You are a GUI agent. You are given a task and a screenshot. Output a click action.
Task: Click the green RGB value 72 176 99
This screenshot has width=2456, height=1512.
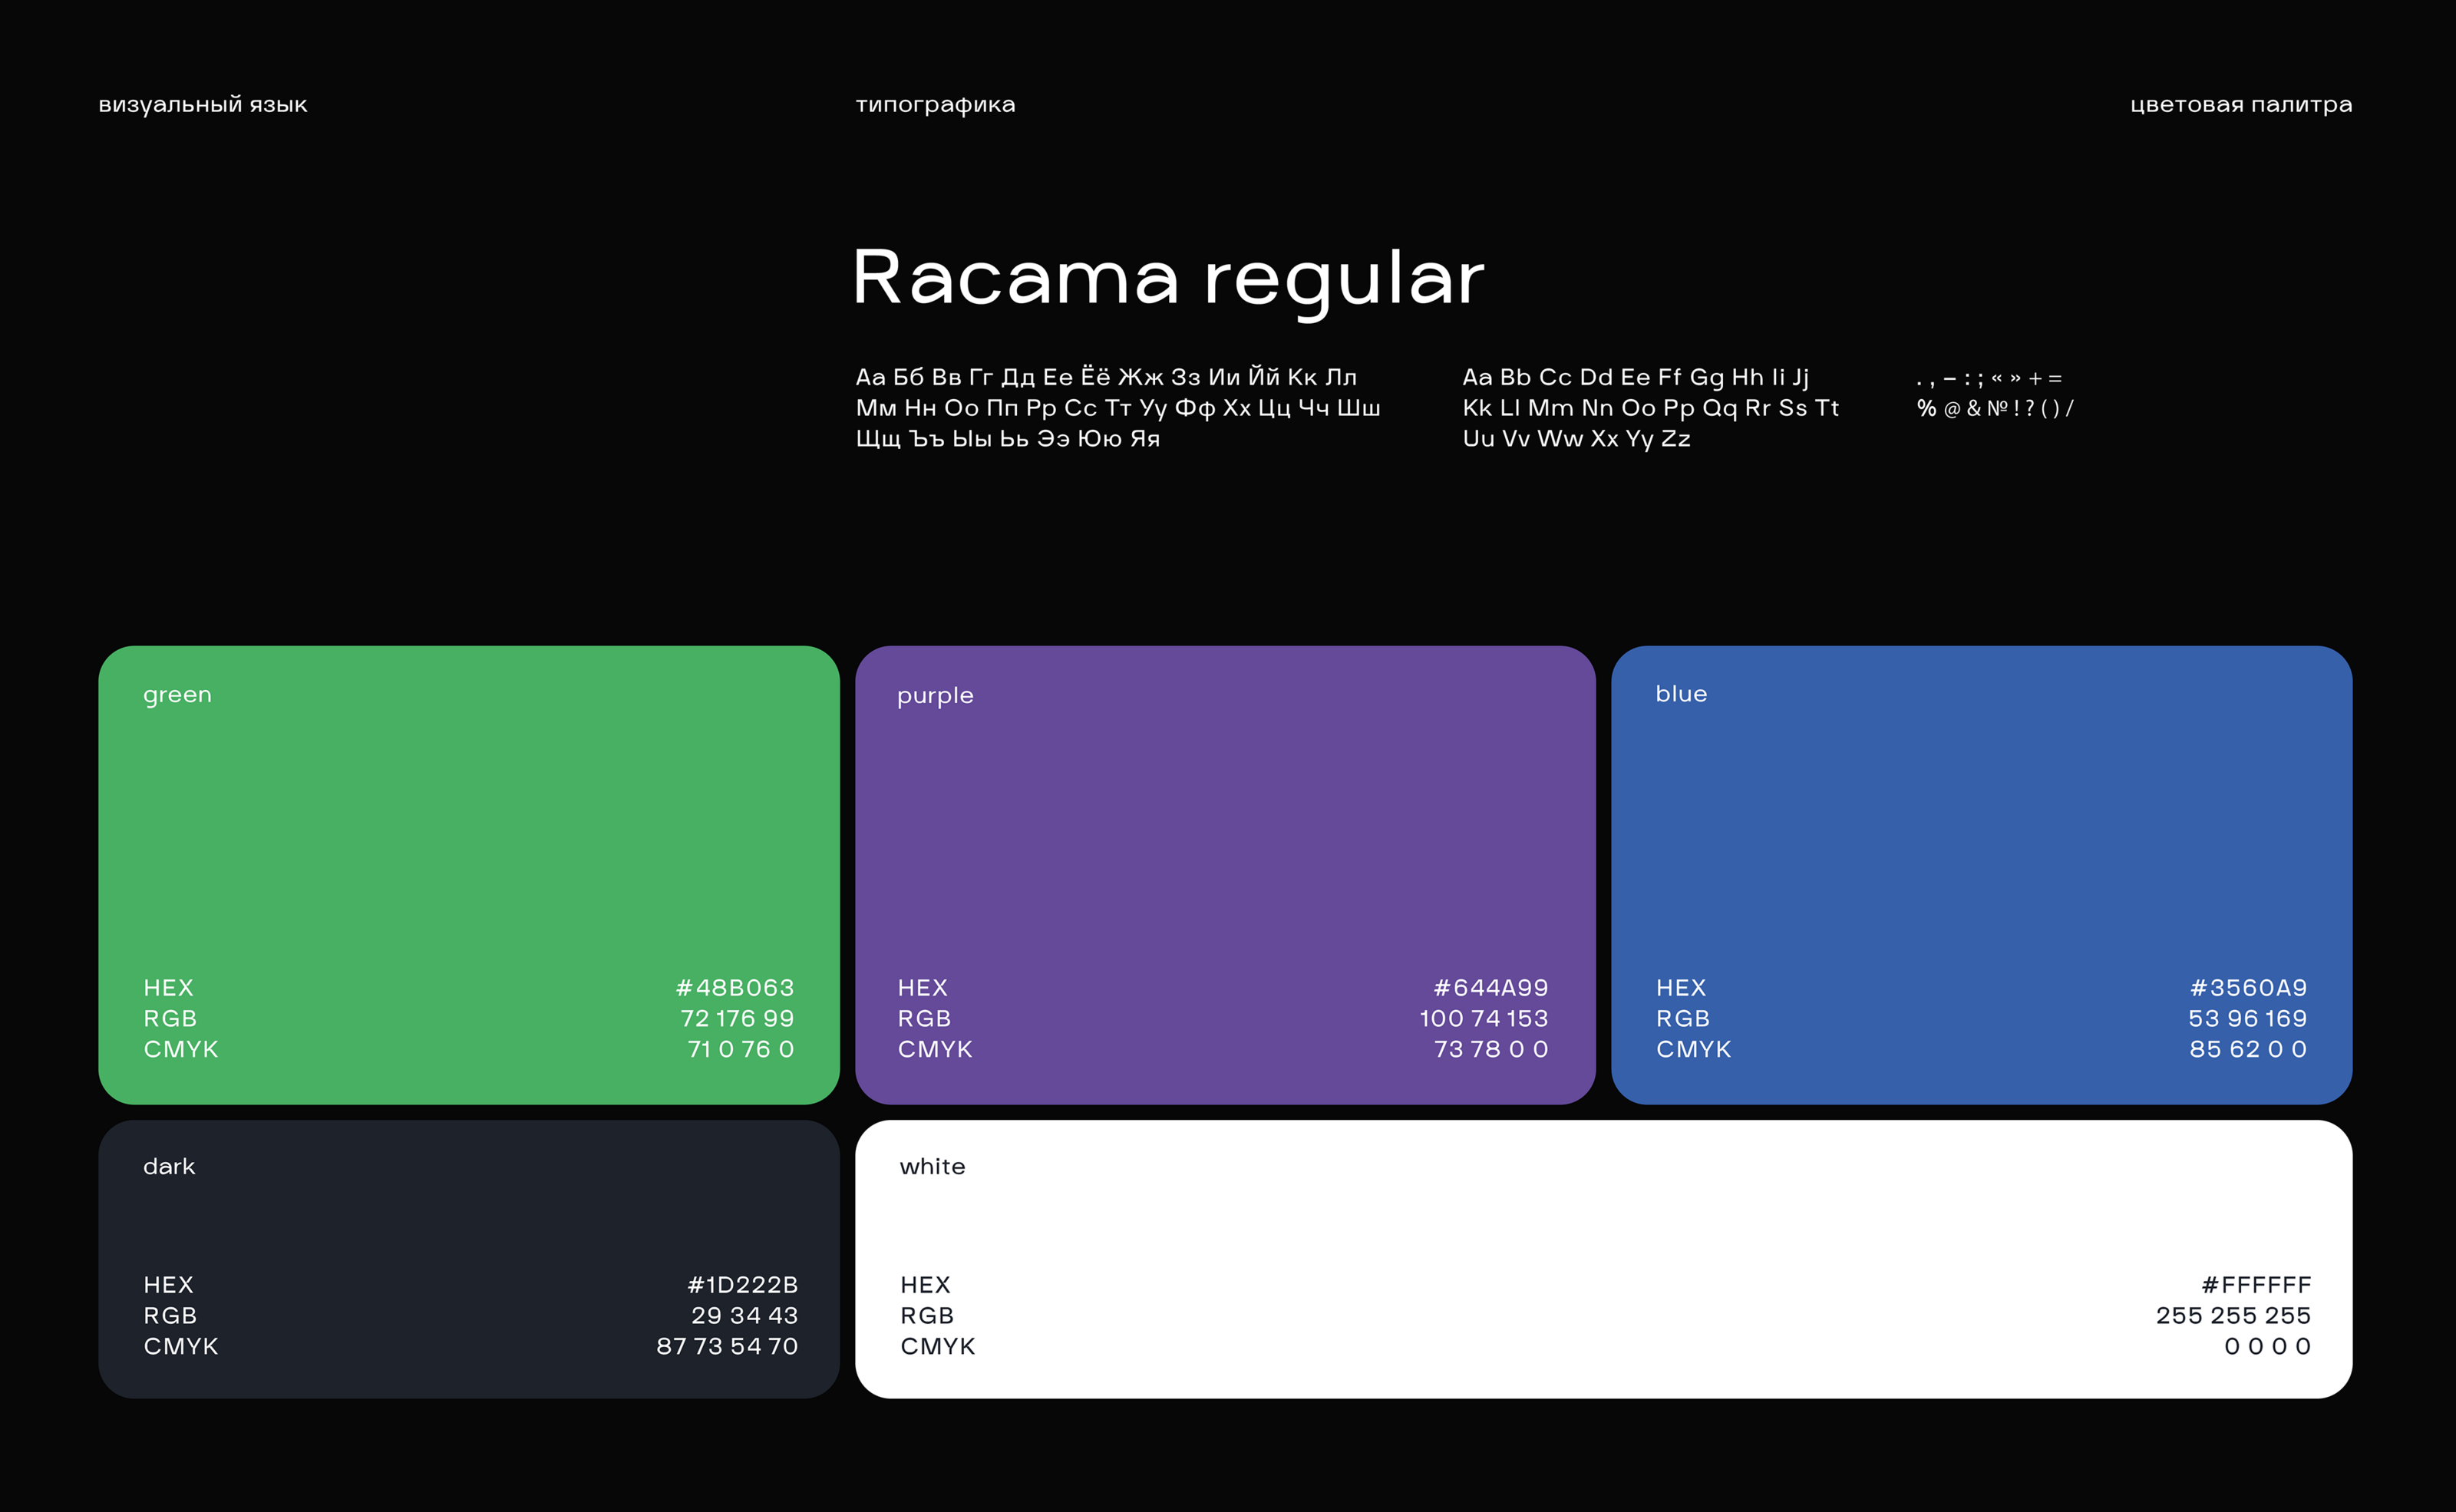(x=737, y=1019)
